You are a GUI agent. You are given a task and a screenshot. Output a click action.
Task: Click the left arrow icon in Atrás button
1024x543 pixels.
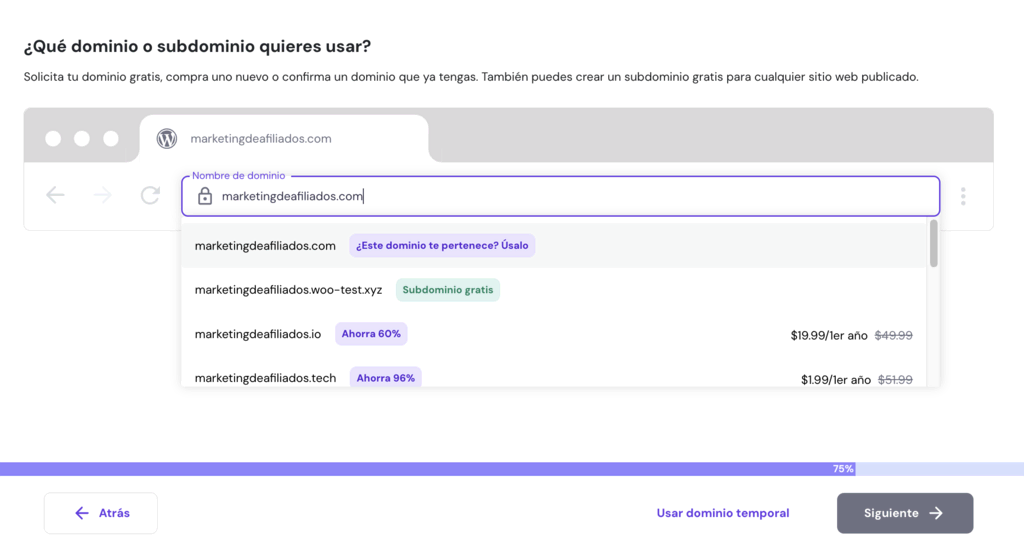coord(82,513)
